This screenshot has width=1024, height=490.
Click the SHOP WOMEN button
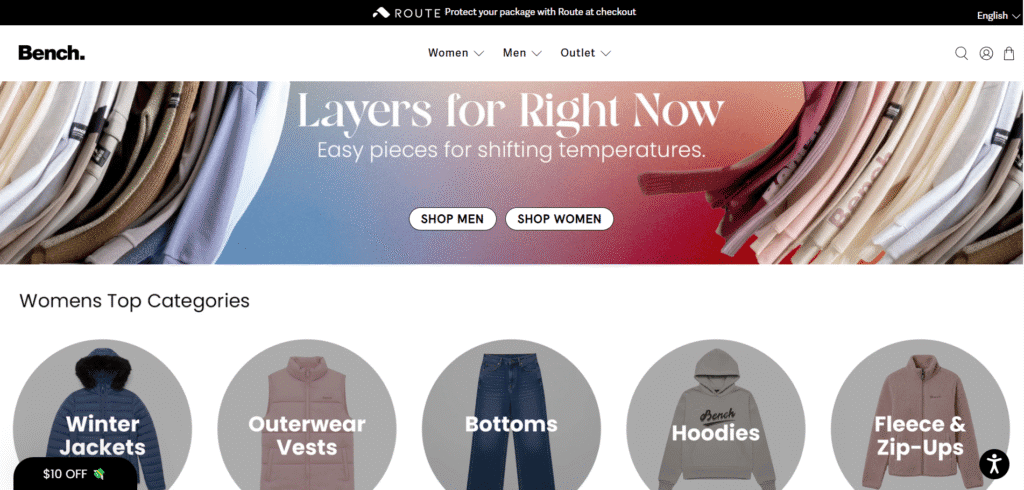(x=559, y=219)
